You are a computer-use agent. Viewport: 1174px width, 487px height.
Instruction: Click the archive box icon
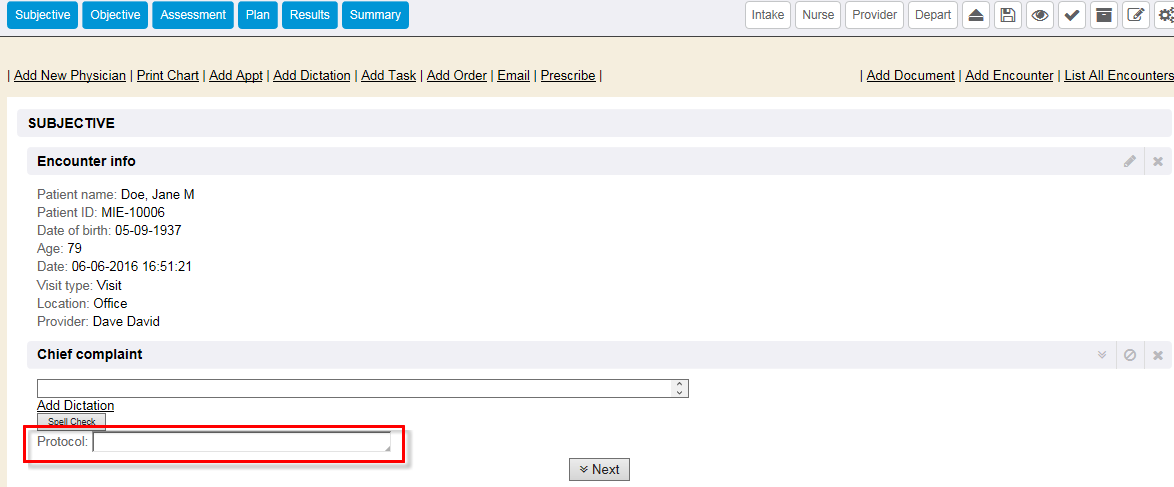pos(1103,15)
